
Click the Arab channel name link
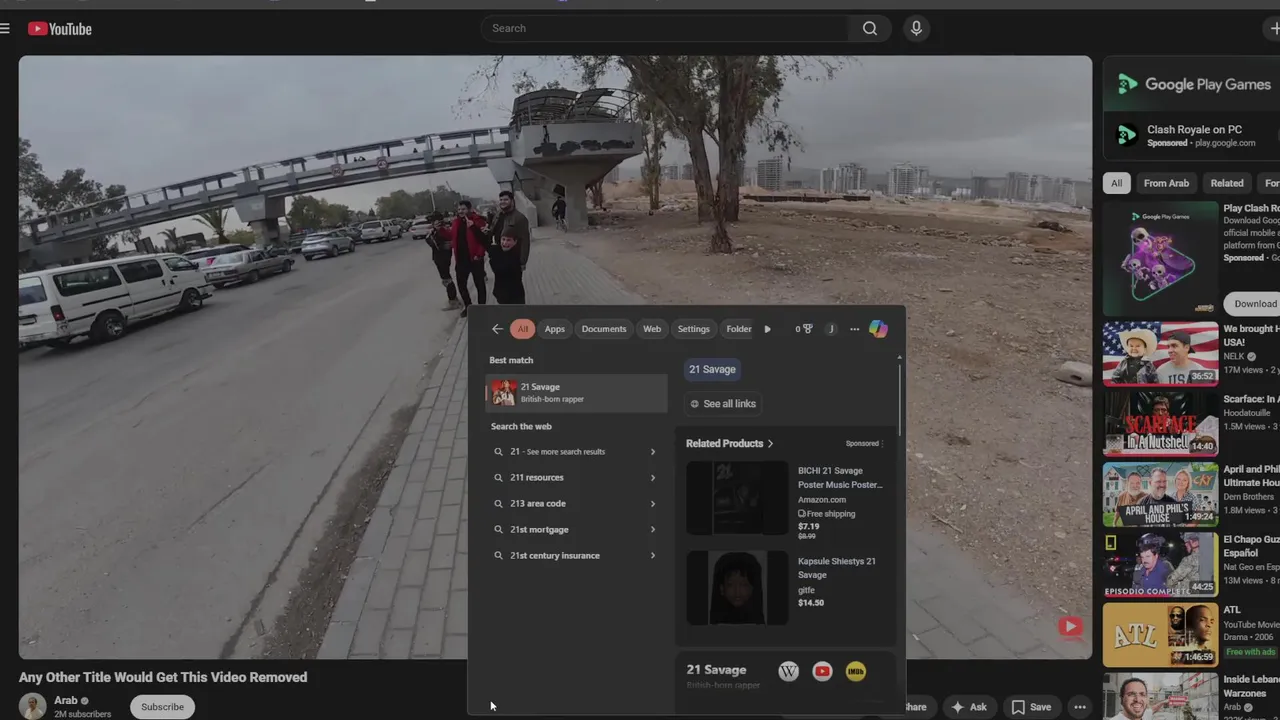click(x=66, y=701)
